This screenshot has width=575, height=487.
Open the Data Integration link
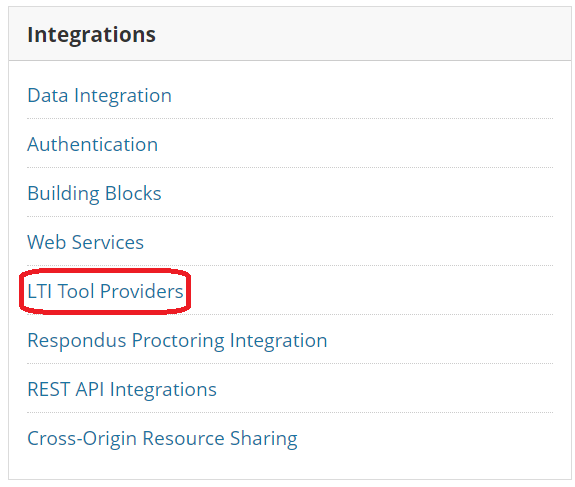tap(99, 96)
